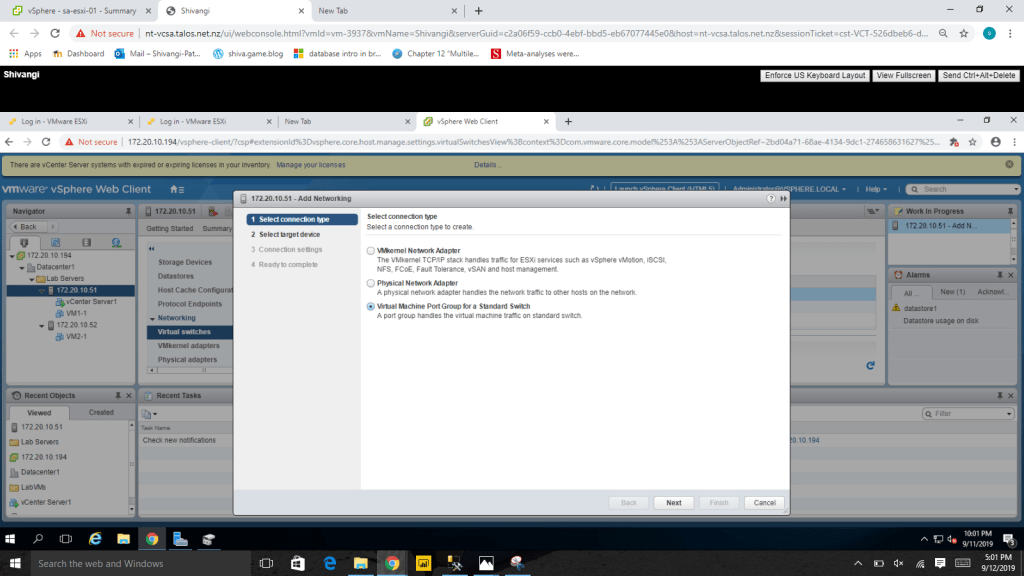Switch to the Networking navigator tab icon

pos(116,242)
